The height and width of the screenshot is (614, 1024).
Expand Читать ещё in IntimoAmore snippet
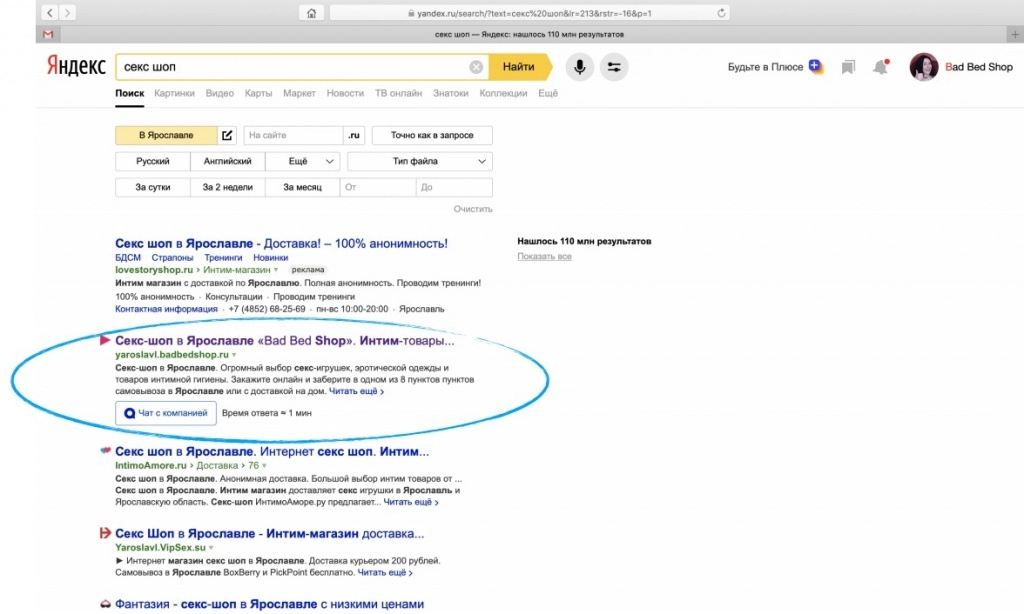pyautogui.click(x=411, y=502)
